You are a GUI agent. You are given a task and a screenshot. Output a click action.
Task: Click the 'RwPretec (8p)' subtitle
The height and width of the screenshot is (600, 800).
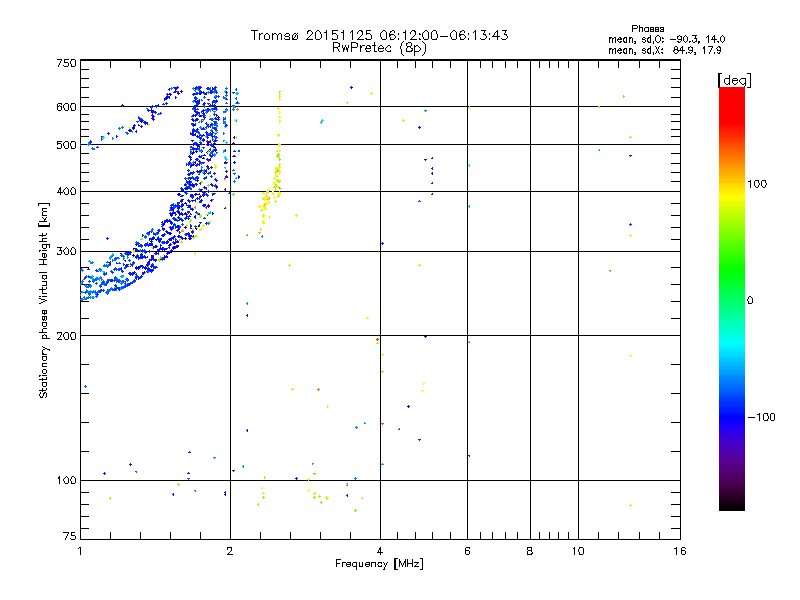tap(379, 48)
